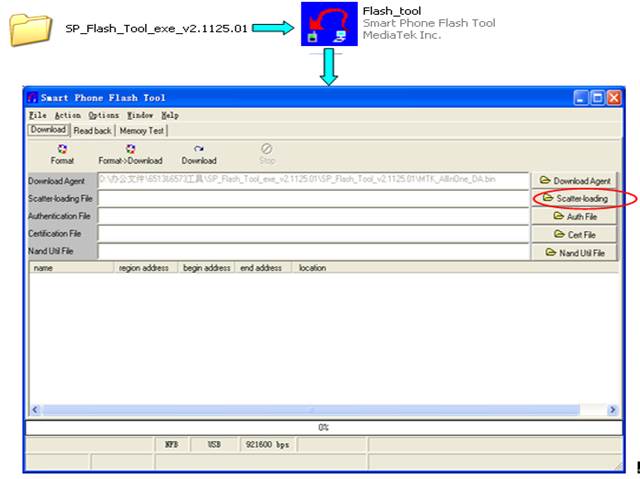Open the File menu

pos(38,115)
